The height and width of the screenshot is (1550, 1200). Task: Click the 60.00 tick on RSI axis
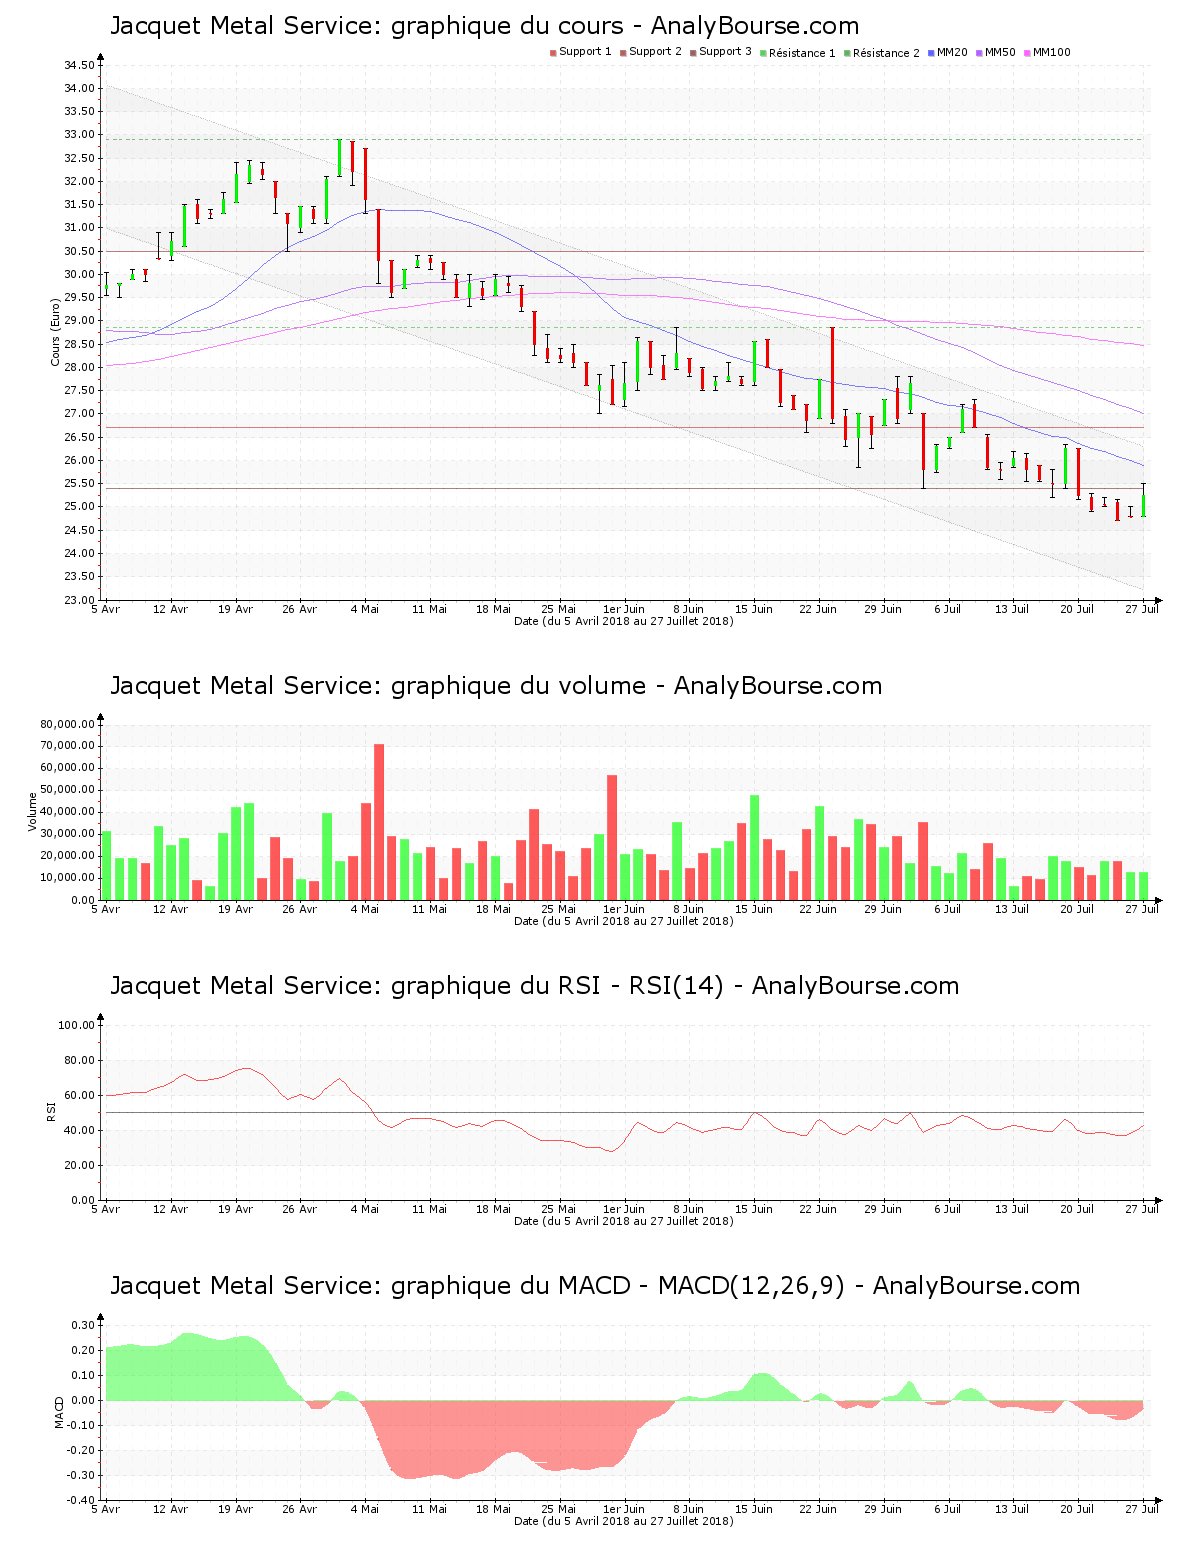(x=79, y=1095)
